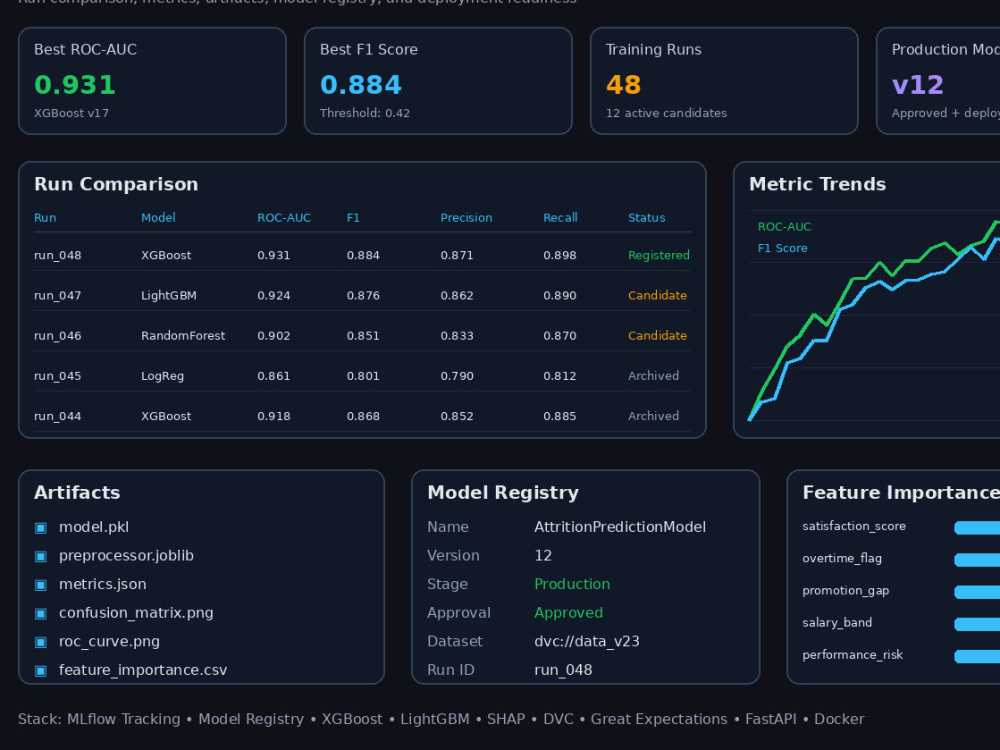Click the Approved approval value

pyautogui.click(x=568, y=613)
